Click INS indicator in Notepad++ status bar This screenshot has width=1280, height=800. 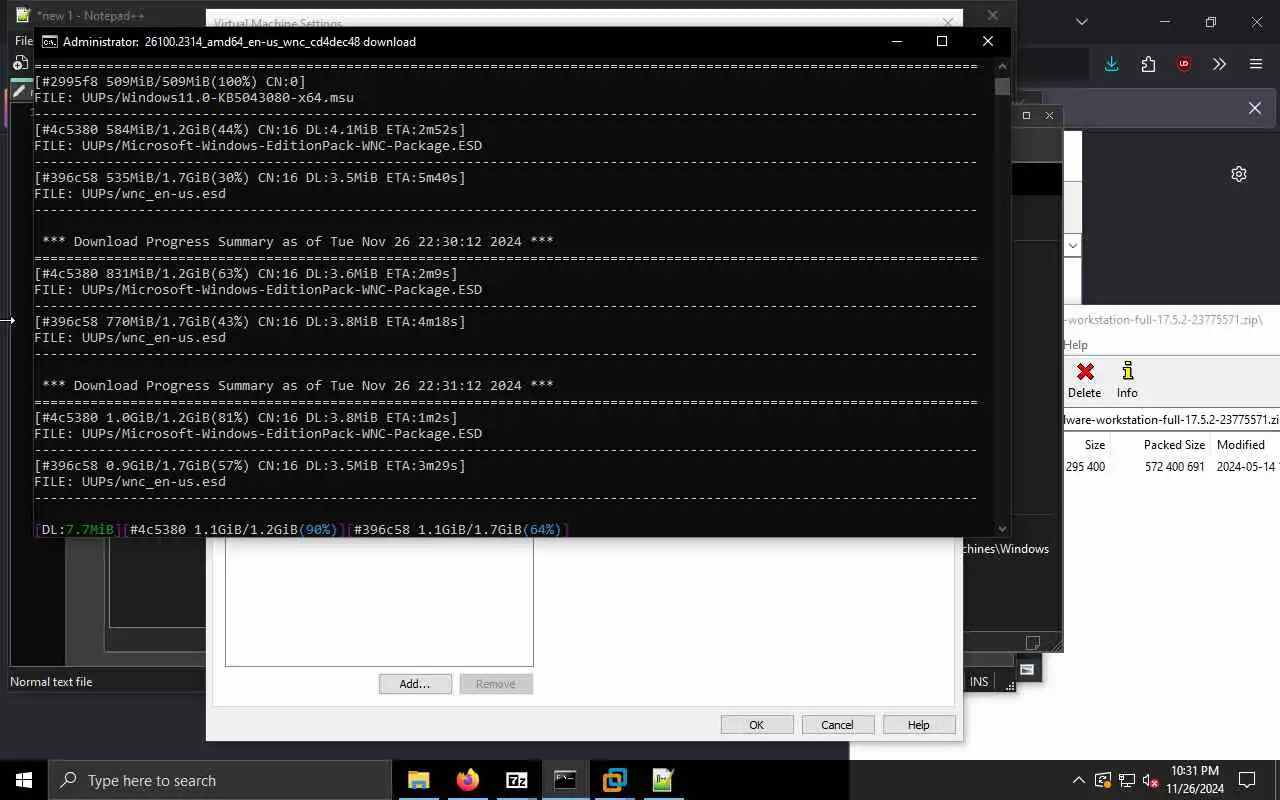point(979,682)
